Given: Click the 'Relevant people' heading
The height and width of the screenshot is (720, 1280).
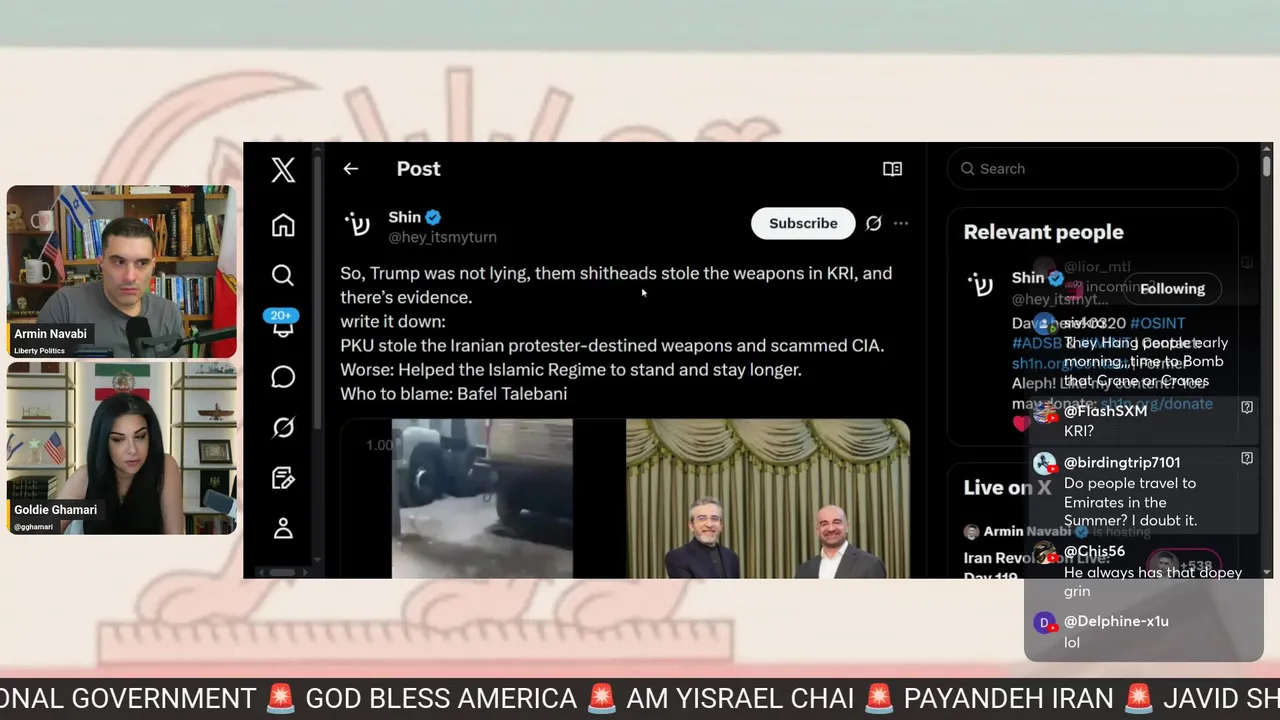Looking at the screenshot, I should (x=1043, y=232).
